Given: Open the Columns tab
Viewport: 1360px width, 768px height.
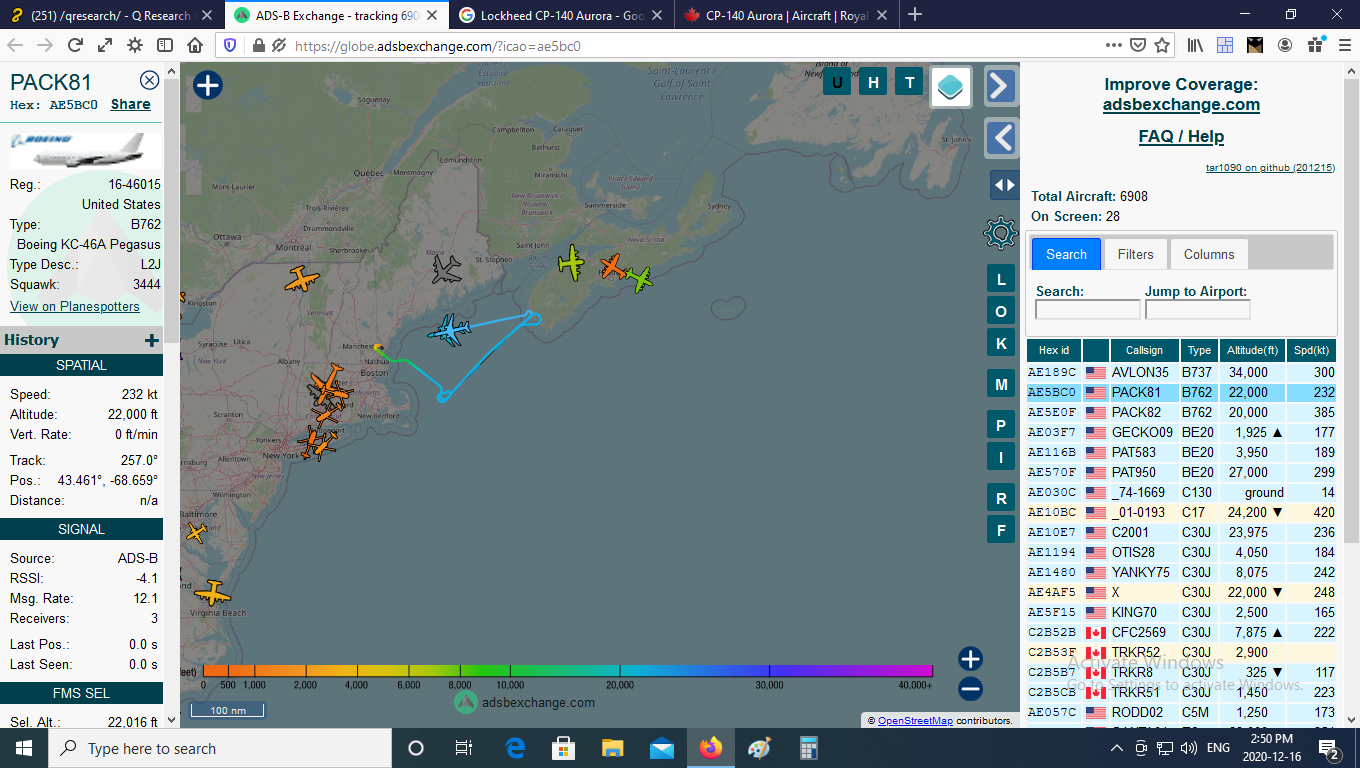Looking at the screenshot, I should click(x=1208, y=254).
